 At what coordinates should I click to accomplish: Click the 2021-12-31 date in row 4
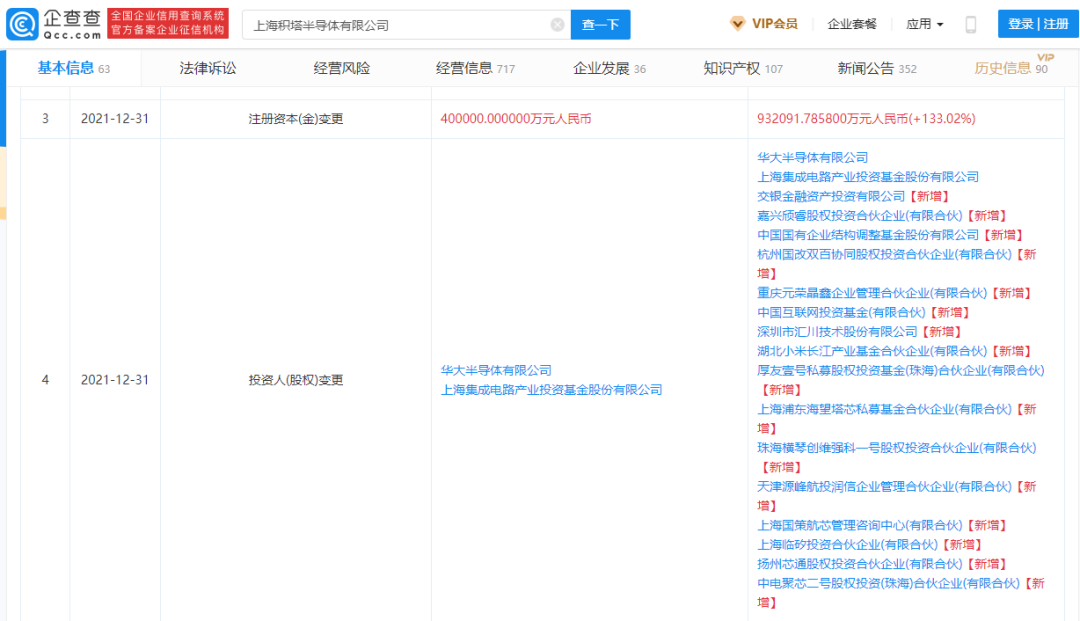[114, 379]
